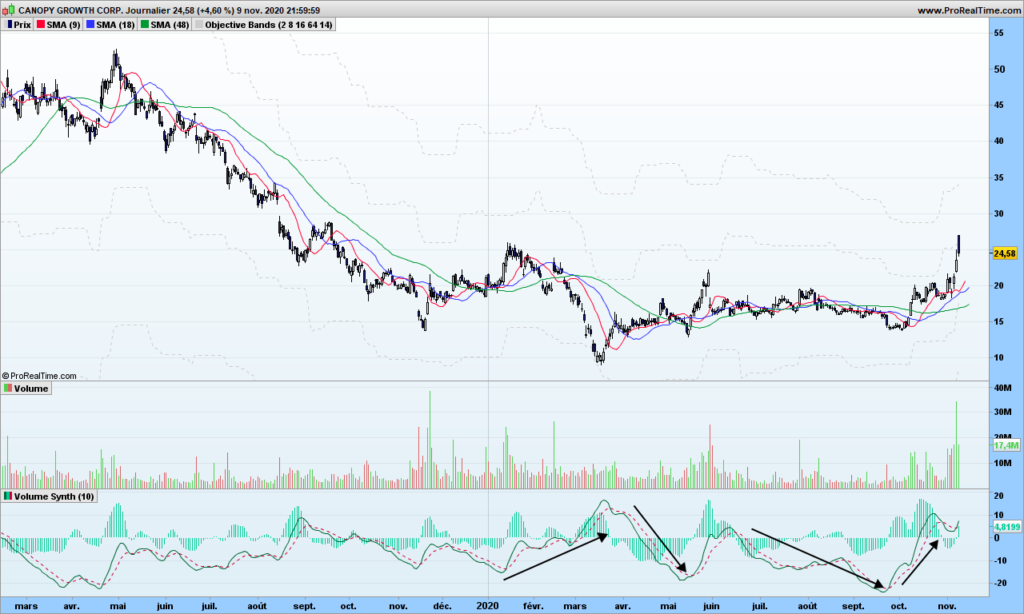Screen dimensions: 1024x614
Task: Click the 45 price axis label
Action: pyautogui.click(x=999, y=105)
